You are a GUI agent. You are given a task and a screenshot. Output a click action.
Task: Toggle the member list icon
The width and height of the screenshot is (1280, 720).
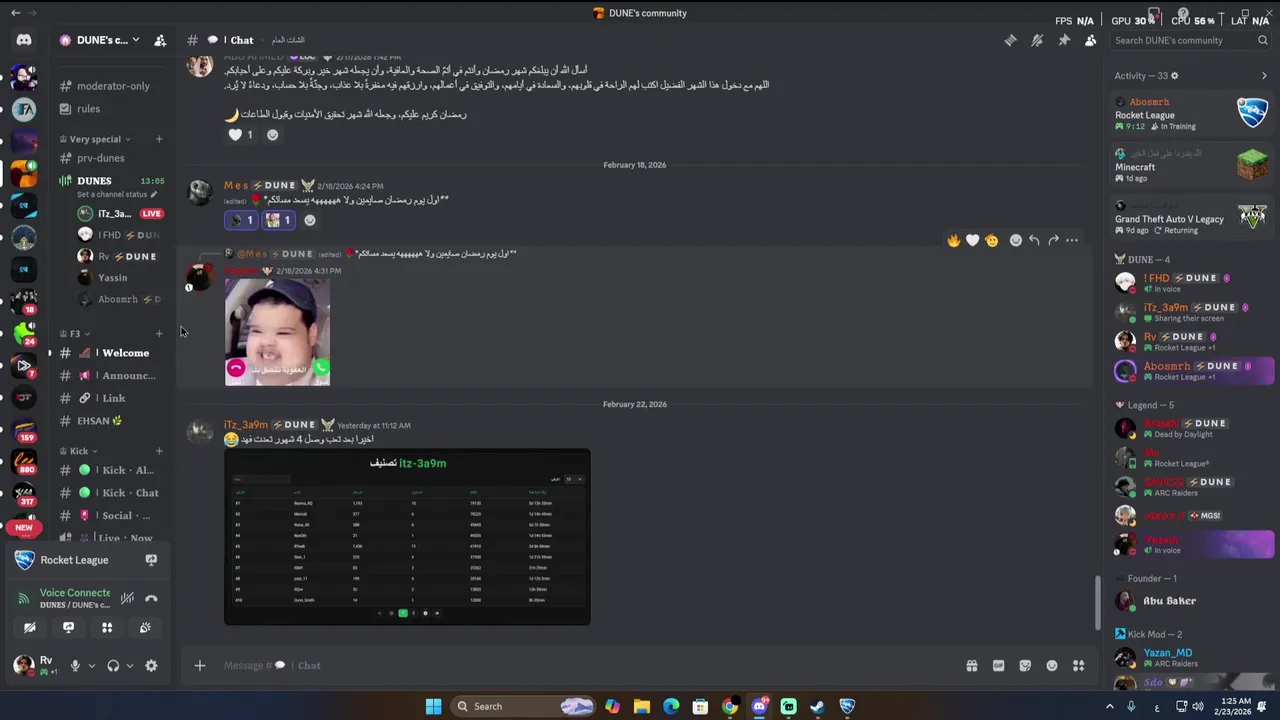click(x=1090, y=40)
